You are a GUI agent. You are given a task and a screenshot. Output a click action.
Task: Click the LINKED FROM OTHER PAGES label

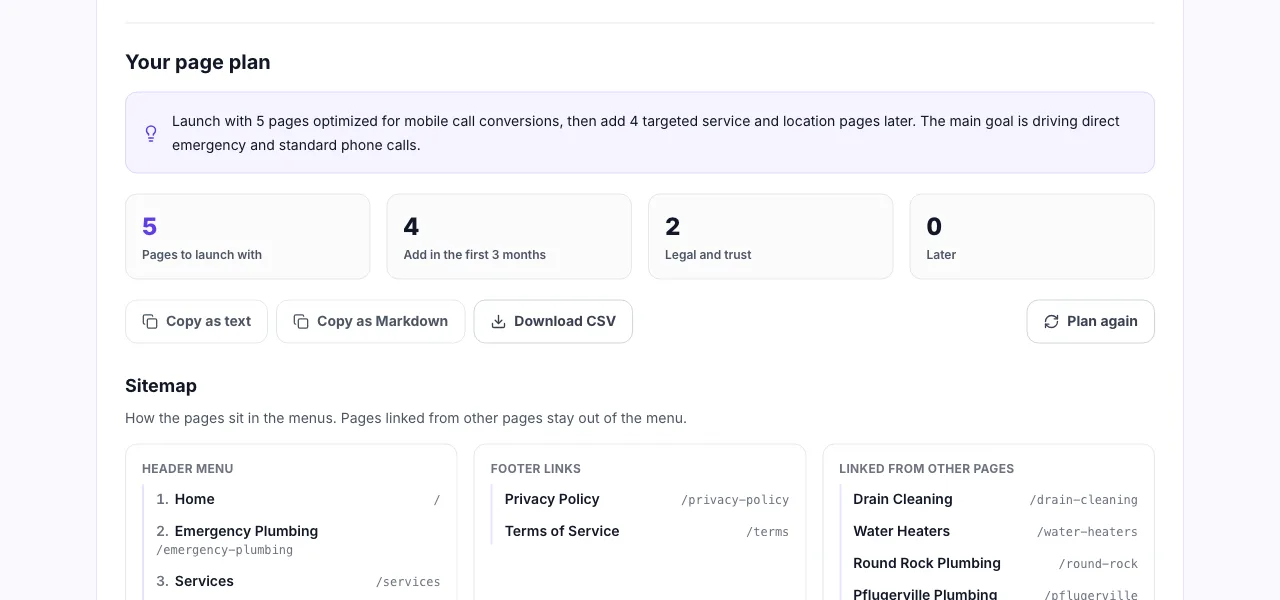coord(927,469)
